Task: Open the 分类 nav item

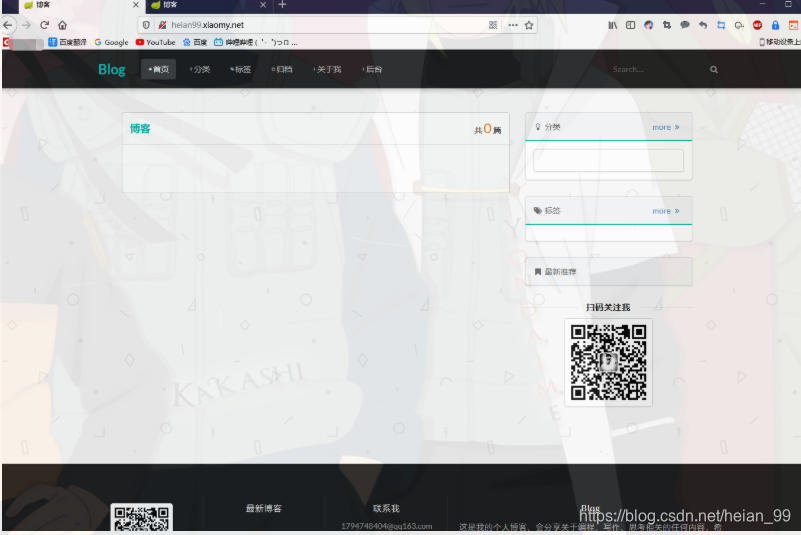Action: coord(200,69)
